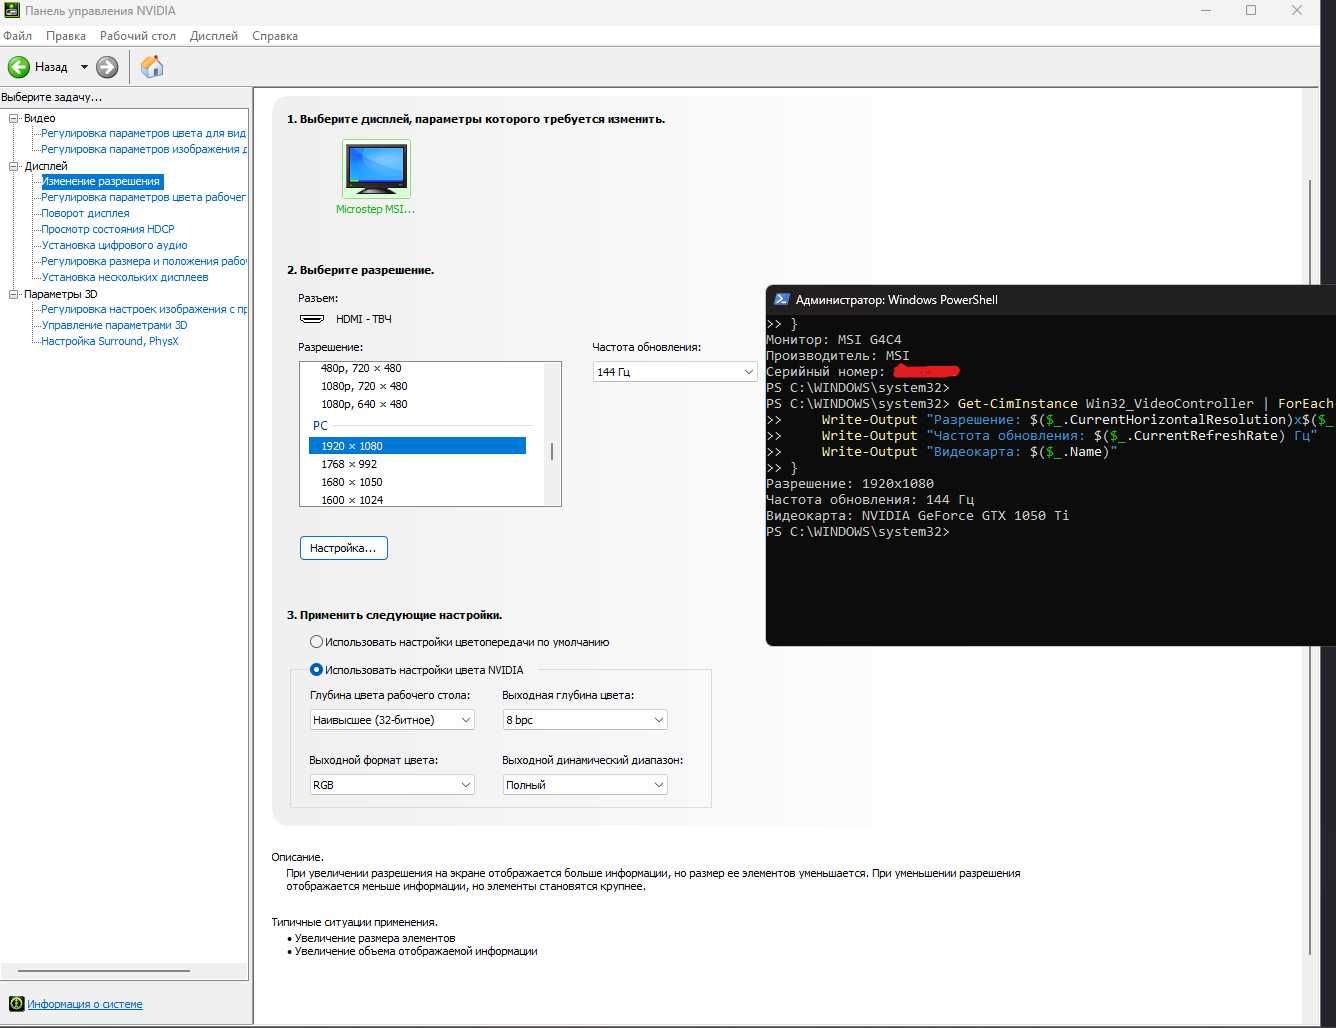Open Изменение разрешения task
The height and width of the screenshot is (1028, 1336).
[x=101, y=182]
